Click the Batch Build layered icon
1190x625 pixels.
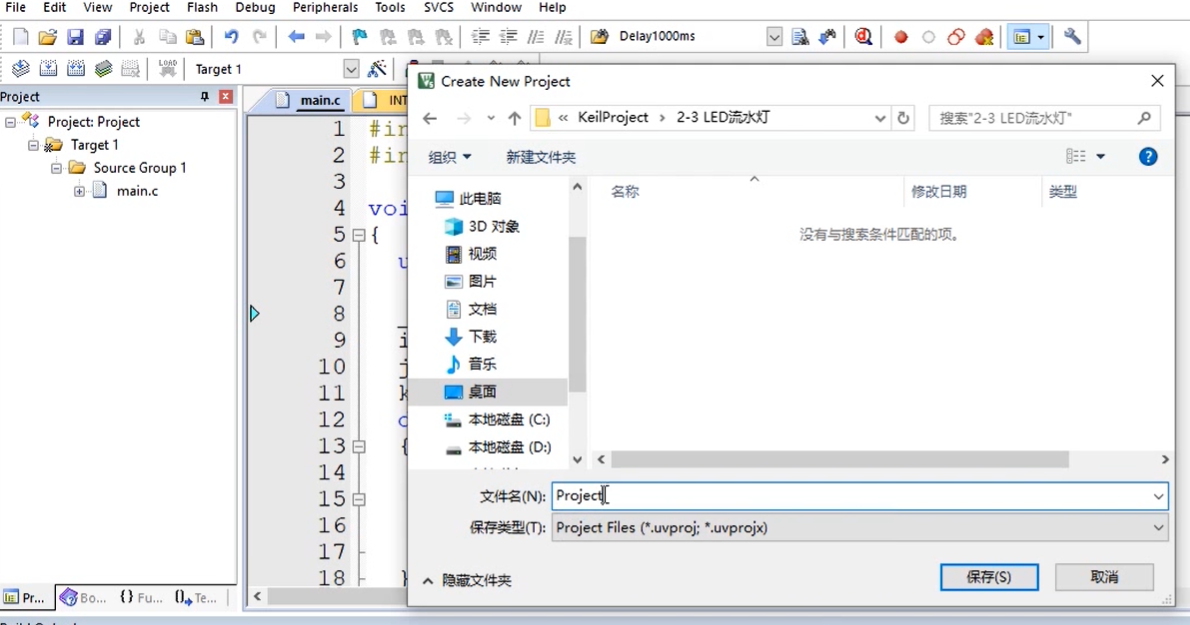[103, 69]
